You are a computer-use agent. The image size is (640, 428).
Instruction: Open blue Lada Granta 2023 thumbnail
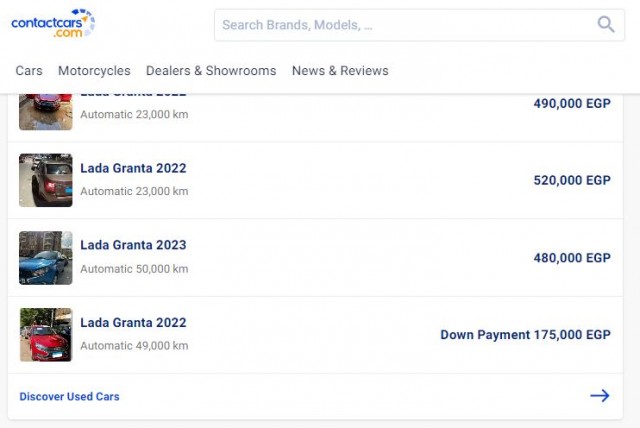click(x=46, y=258)
